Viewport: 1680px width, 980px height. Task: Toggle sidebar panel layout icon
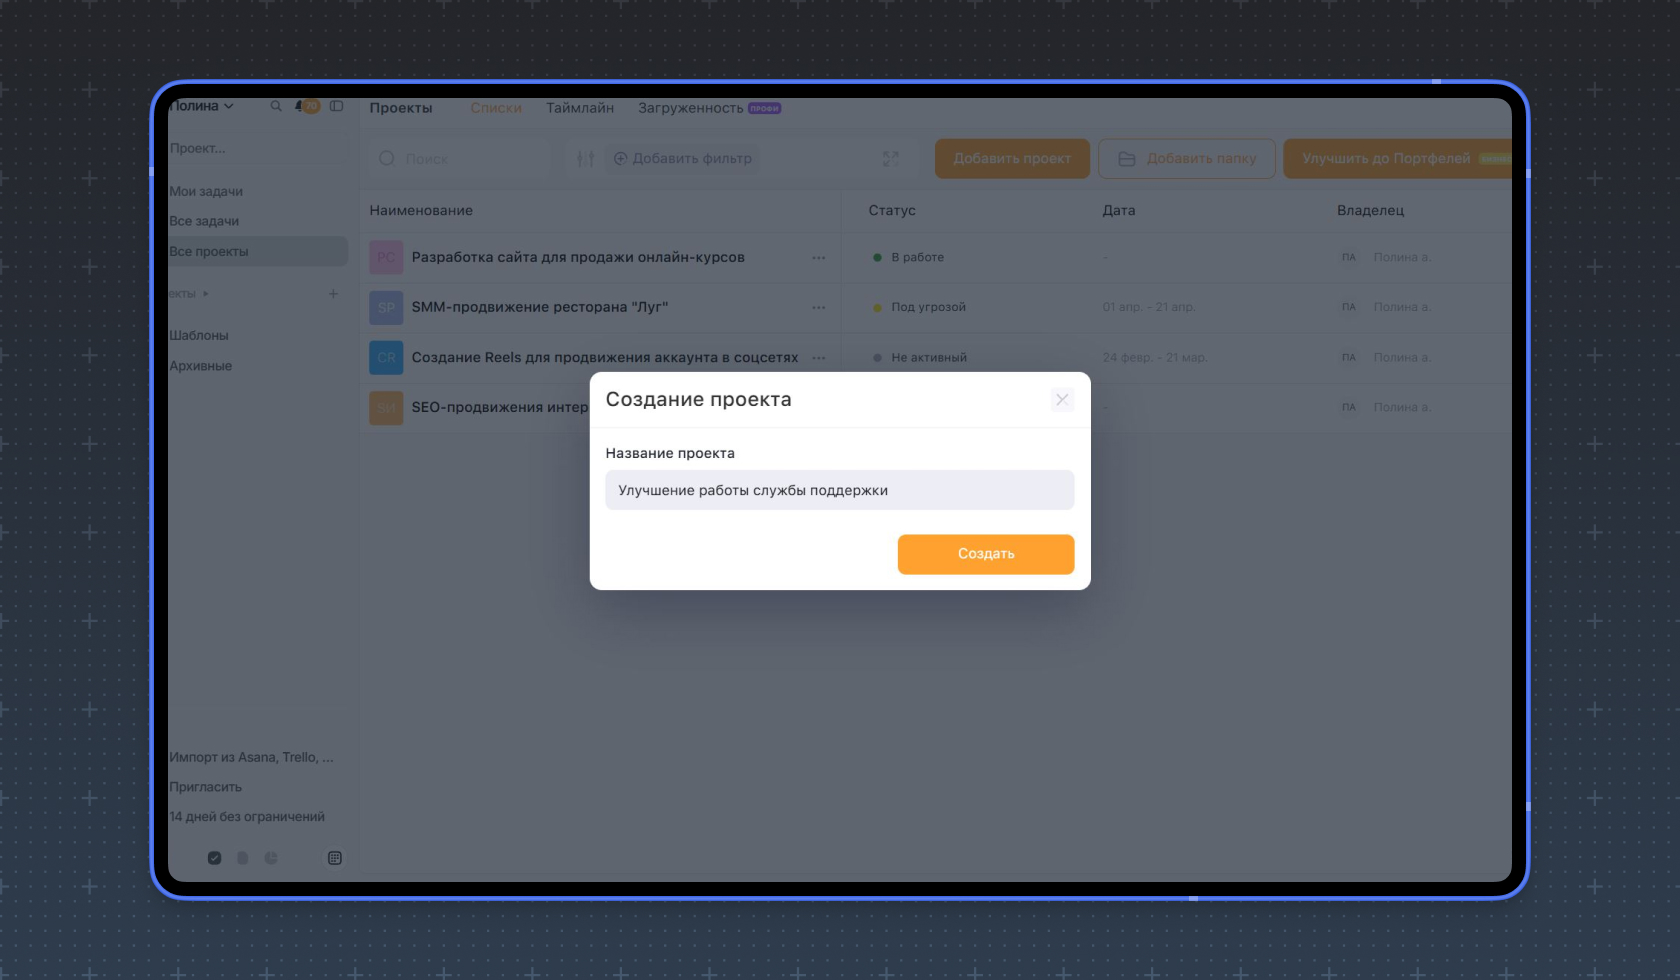click(x=337, y=106)
